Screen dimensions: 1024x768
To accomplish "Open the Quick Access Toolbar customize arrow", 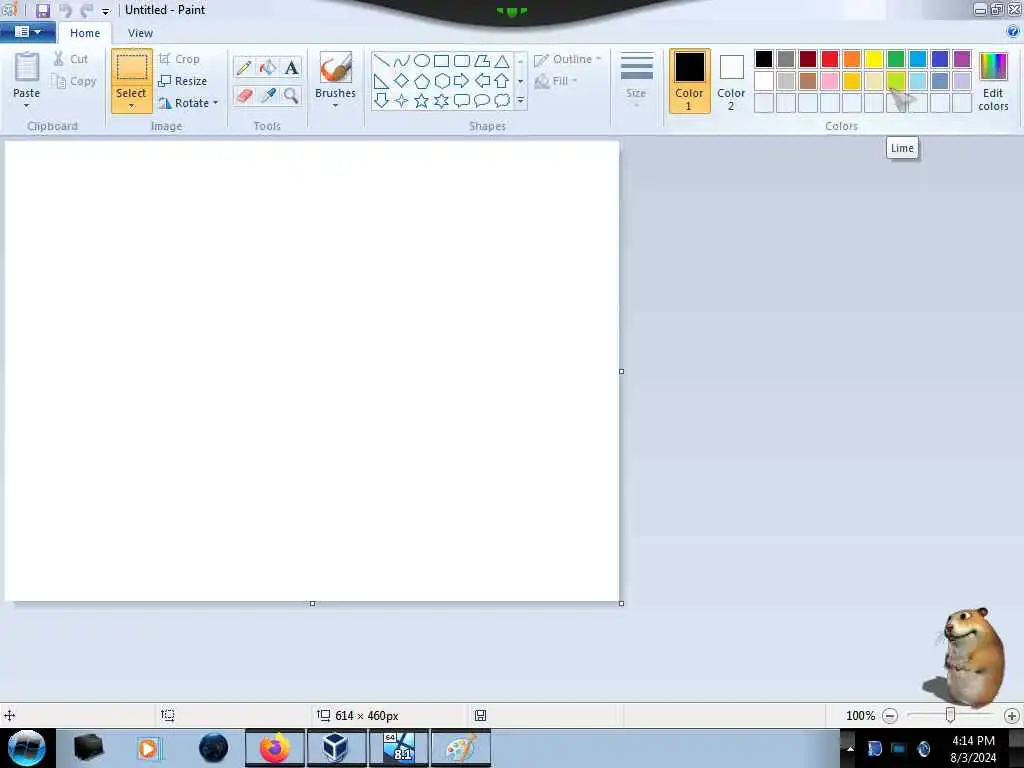I will point(105,11).
